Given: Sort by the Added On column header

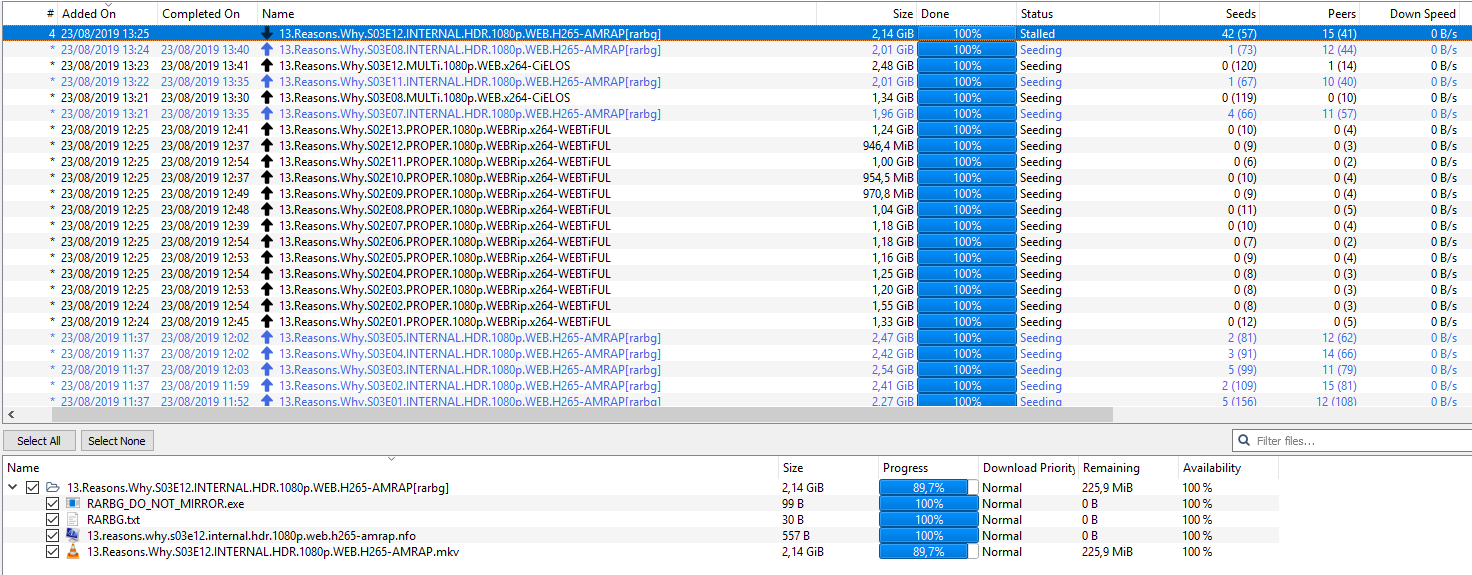Looking at the screenshot, I should coord(108,14).
